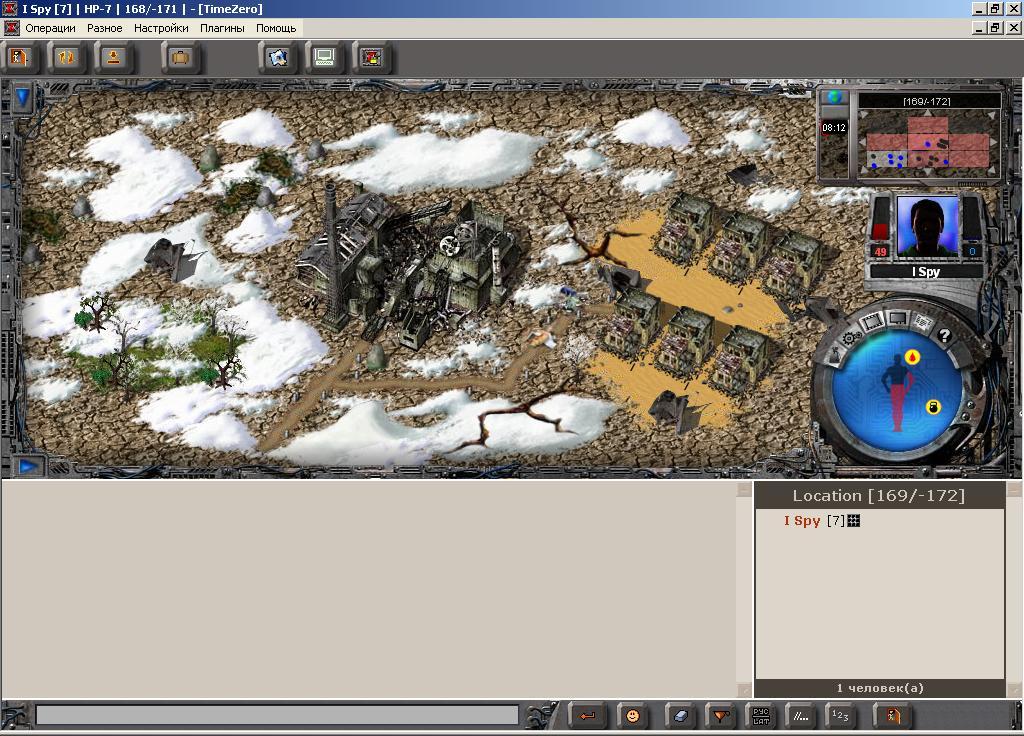
Task: Click the right arrow of the minimap
Action: tap(993, 142)
